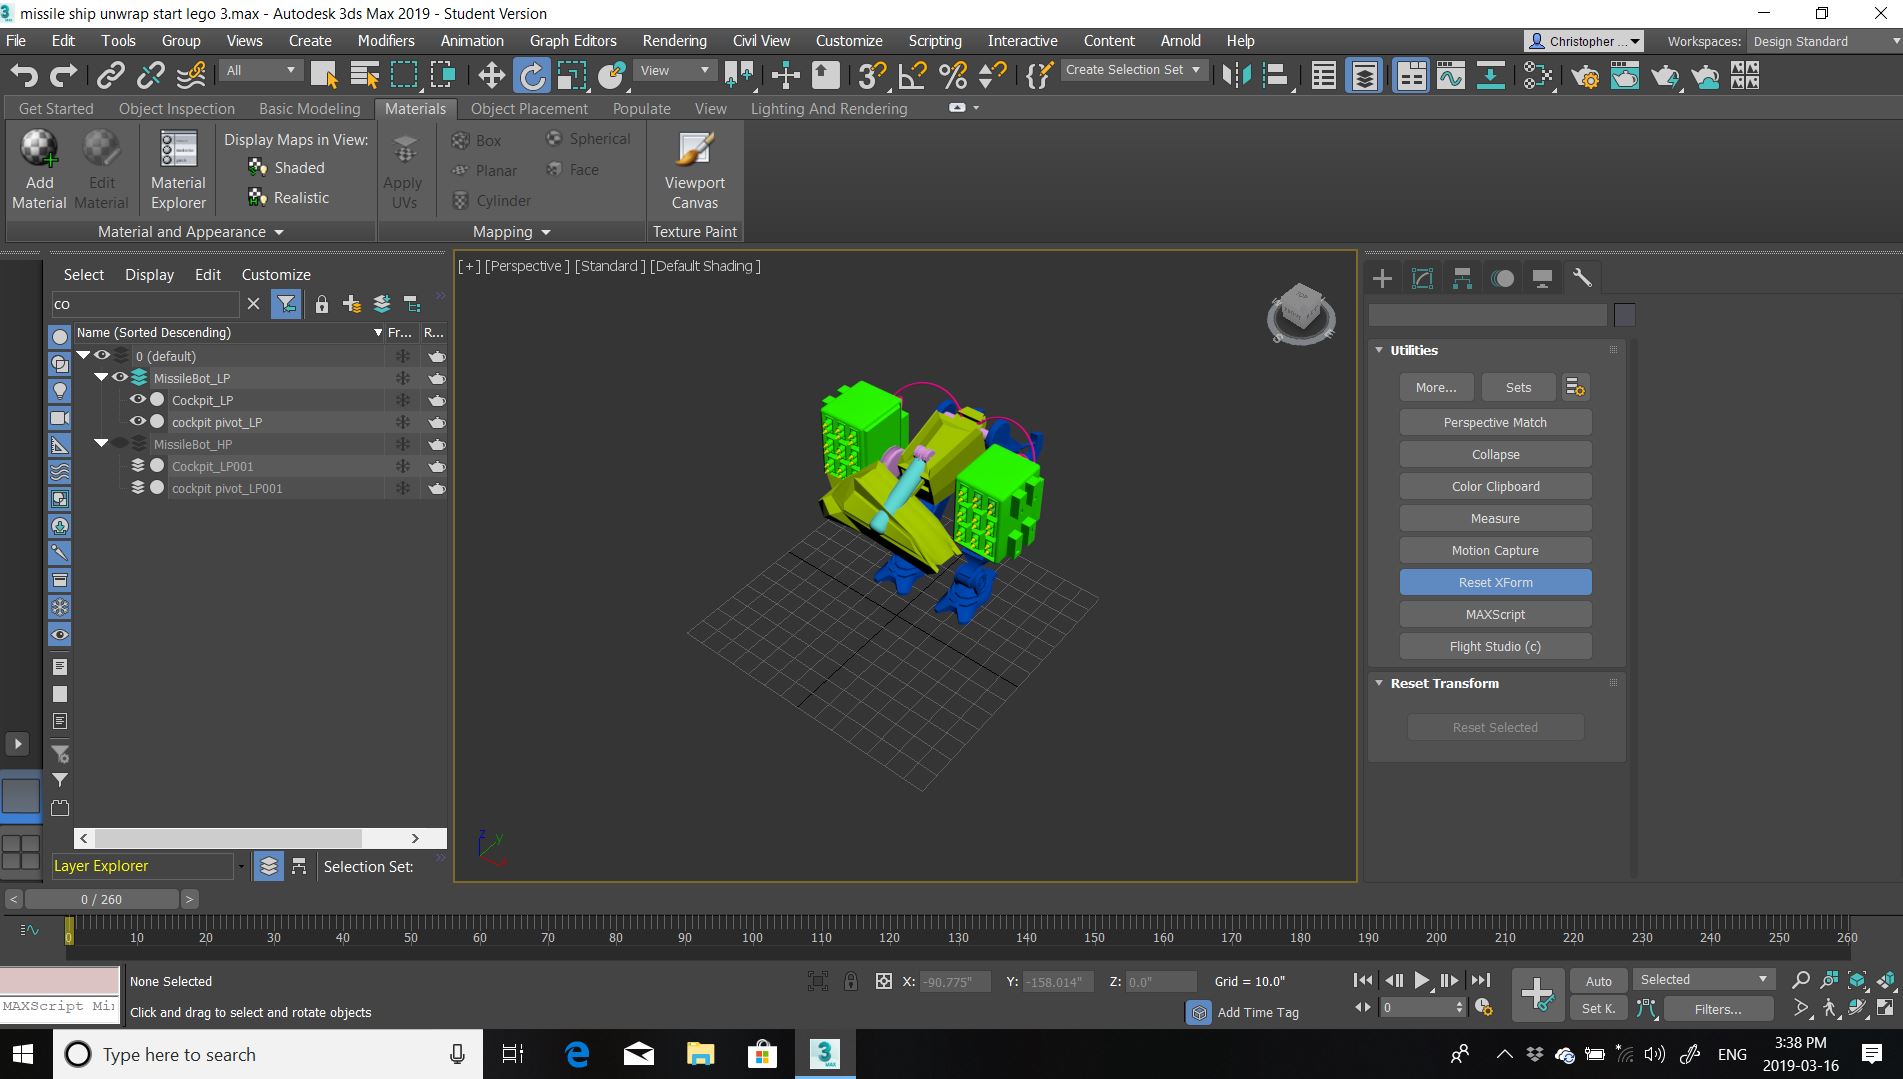The height and width of the screenshot is (1079, 1903).
Task: Open the Create Selection Set dropdown
Action: coord(1196,70)
